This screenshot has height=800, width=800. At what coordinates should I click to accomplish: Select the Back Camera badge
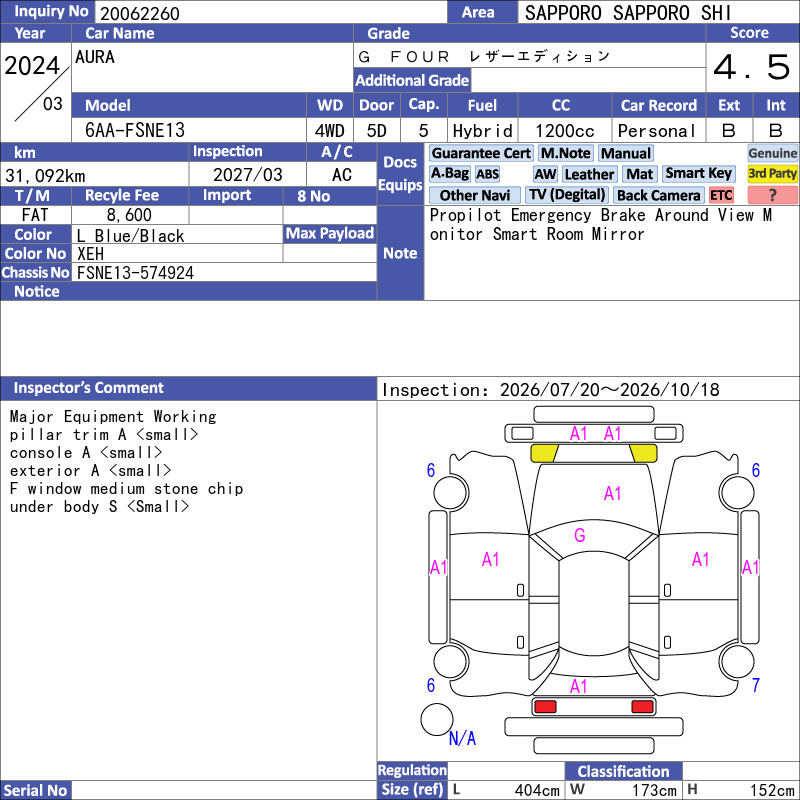click(658, 195)
